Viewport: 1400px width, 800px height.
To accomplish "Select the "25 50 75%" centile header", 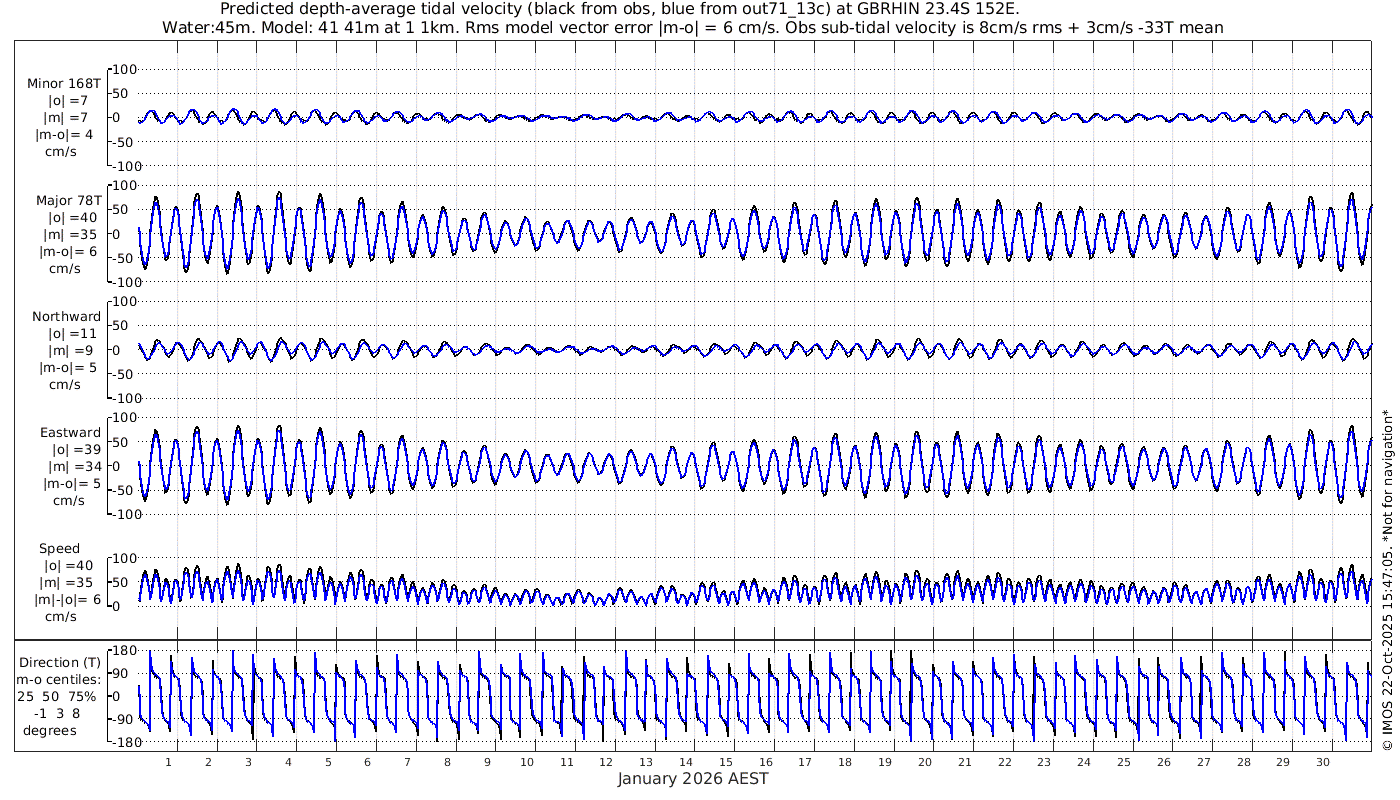I will [56, 696].
